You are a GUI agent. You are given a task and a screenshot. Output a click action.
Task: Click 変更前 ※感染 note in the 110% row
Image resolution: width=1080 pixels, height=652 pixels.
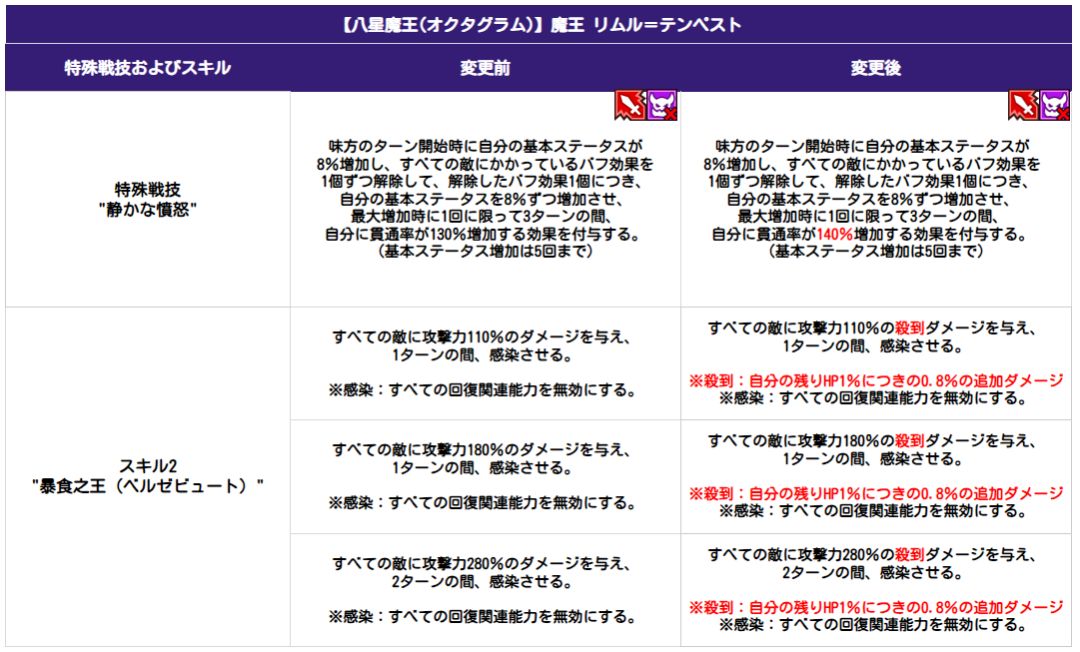click(482, 390)
